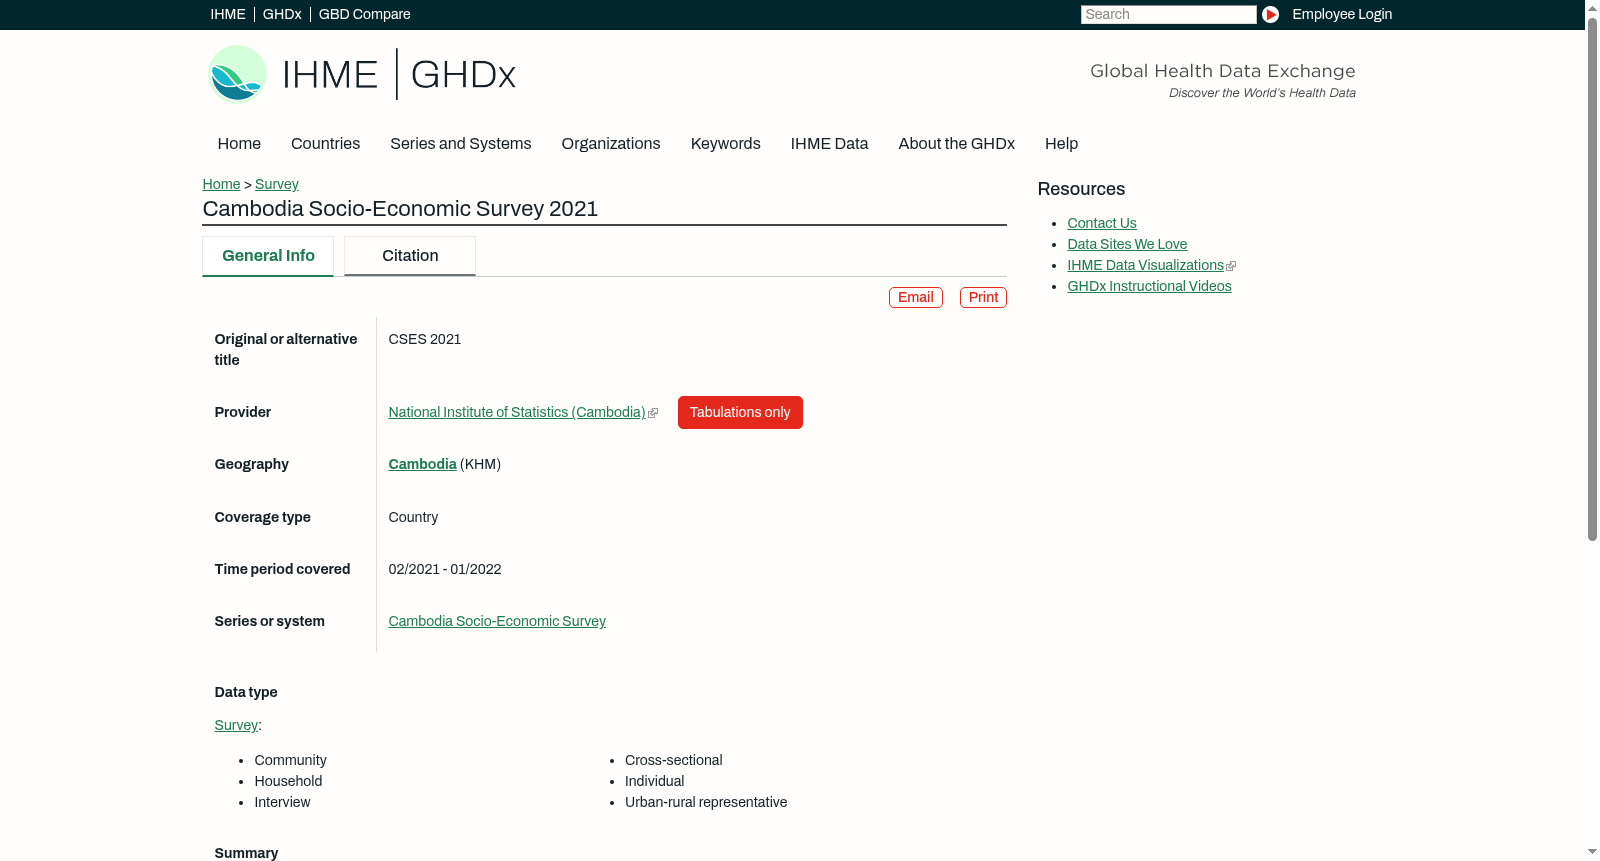The image size is (1600, 861).
Task: Open the IHME Data menu
Action: pyautogui.click(x=829, y=144)
